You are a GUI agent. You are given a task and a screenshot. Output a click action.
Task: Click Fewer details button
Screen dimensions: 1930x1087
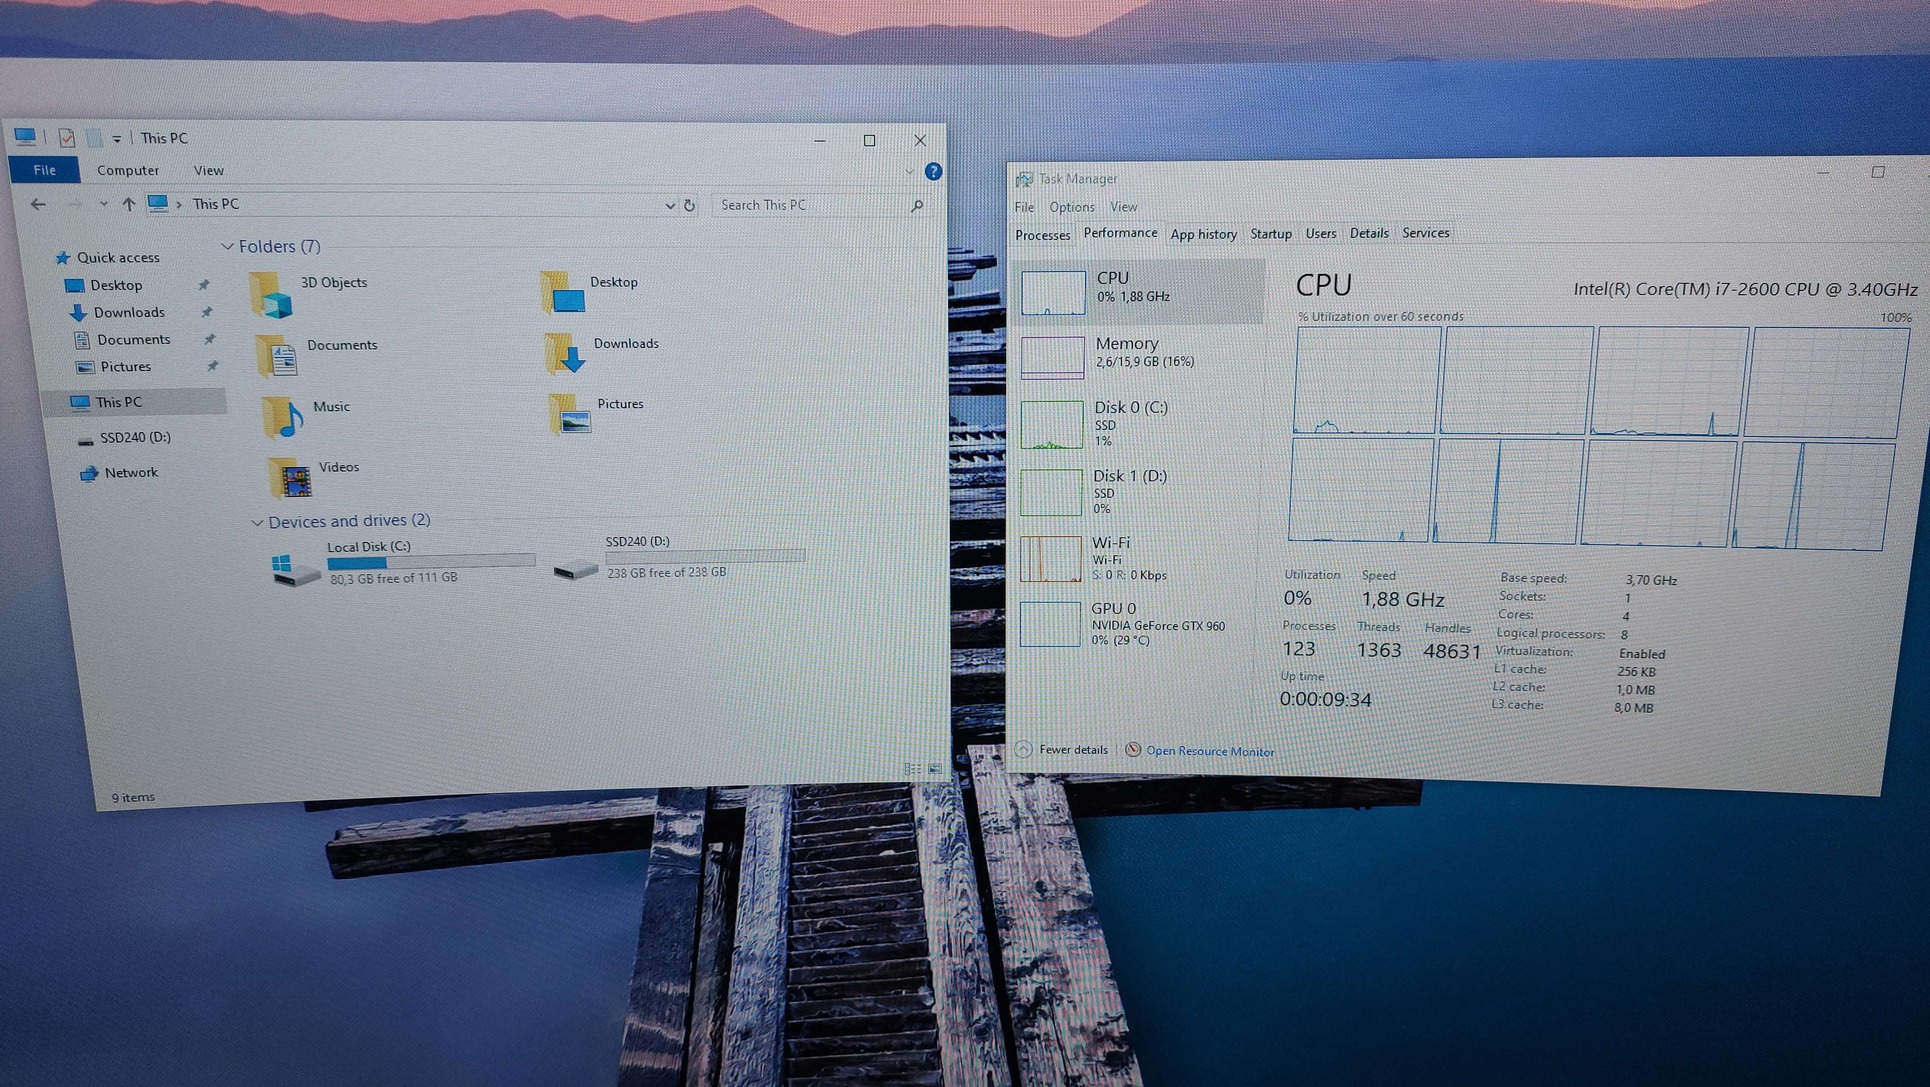point(1072,750)
